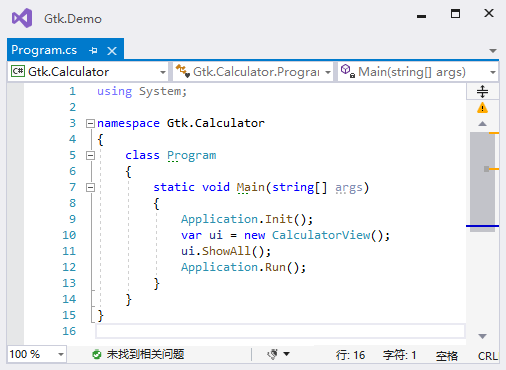Click the scrollbar up arrow
This screenshot has width=506, height=370.
click(482, 124)
